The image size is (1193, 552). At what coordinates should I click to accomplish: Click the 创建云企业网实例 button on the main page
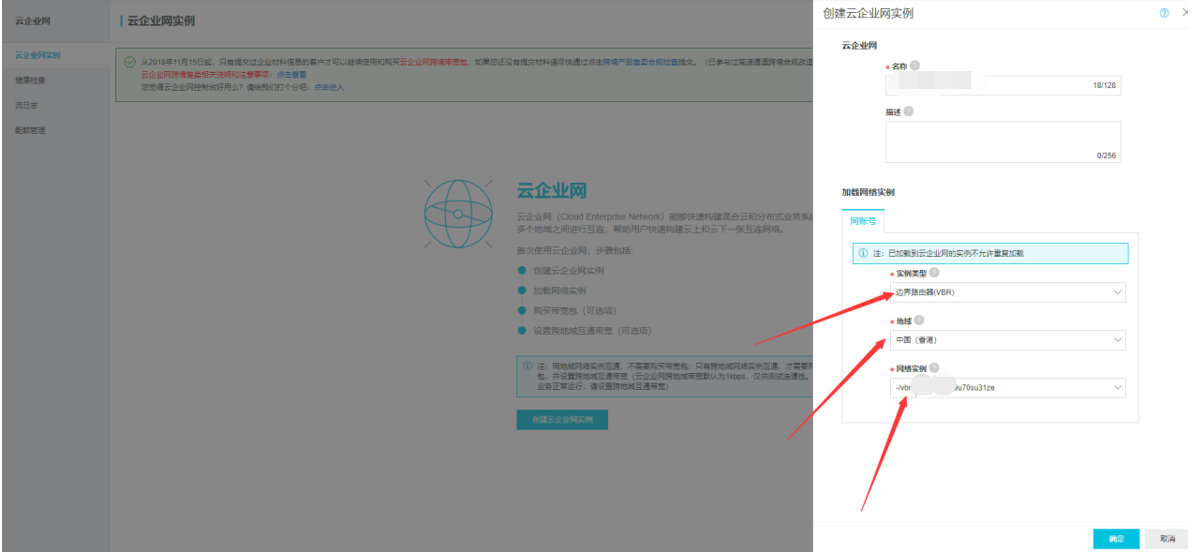[x=562, y=420]
